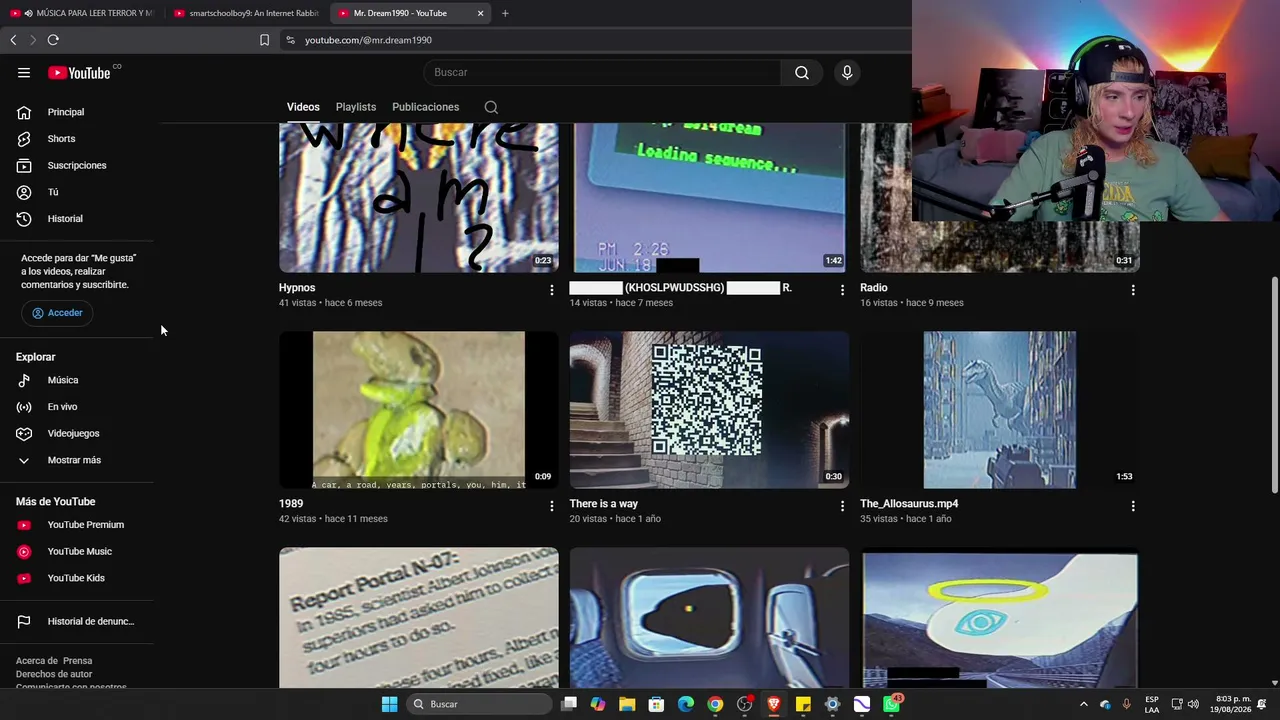Viewport: 1280px width, 720px height.
Task: Focus the YouTube Buscar search field
Action: pyautogui.click(x=602, y=72)
